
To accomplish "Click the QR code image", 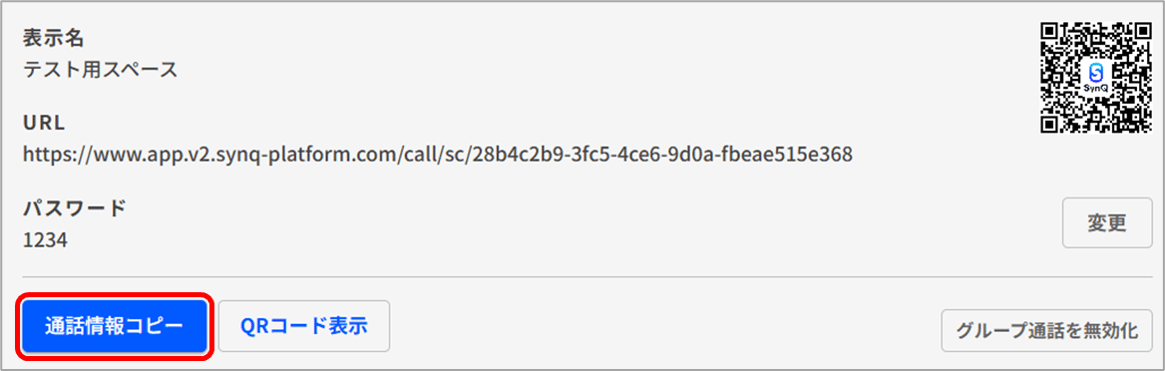I will [x=1096, y=78].
